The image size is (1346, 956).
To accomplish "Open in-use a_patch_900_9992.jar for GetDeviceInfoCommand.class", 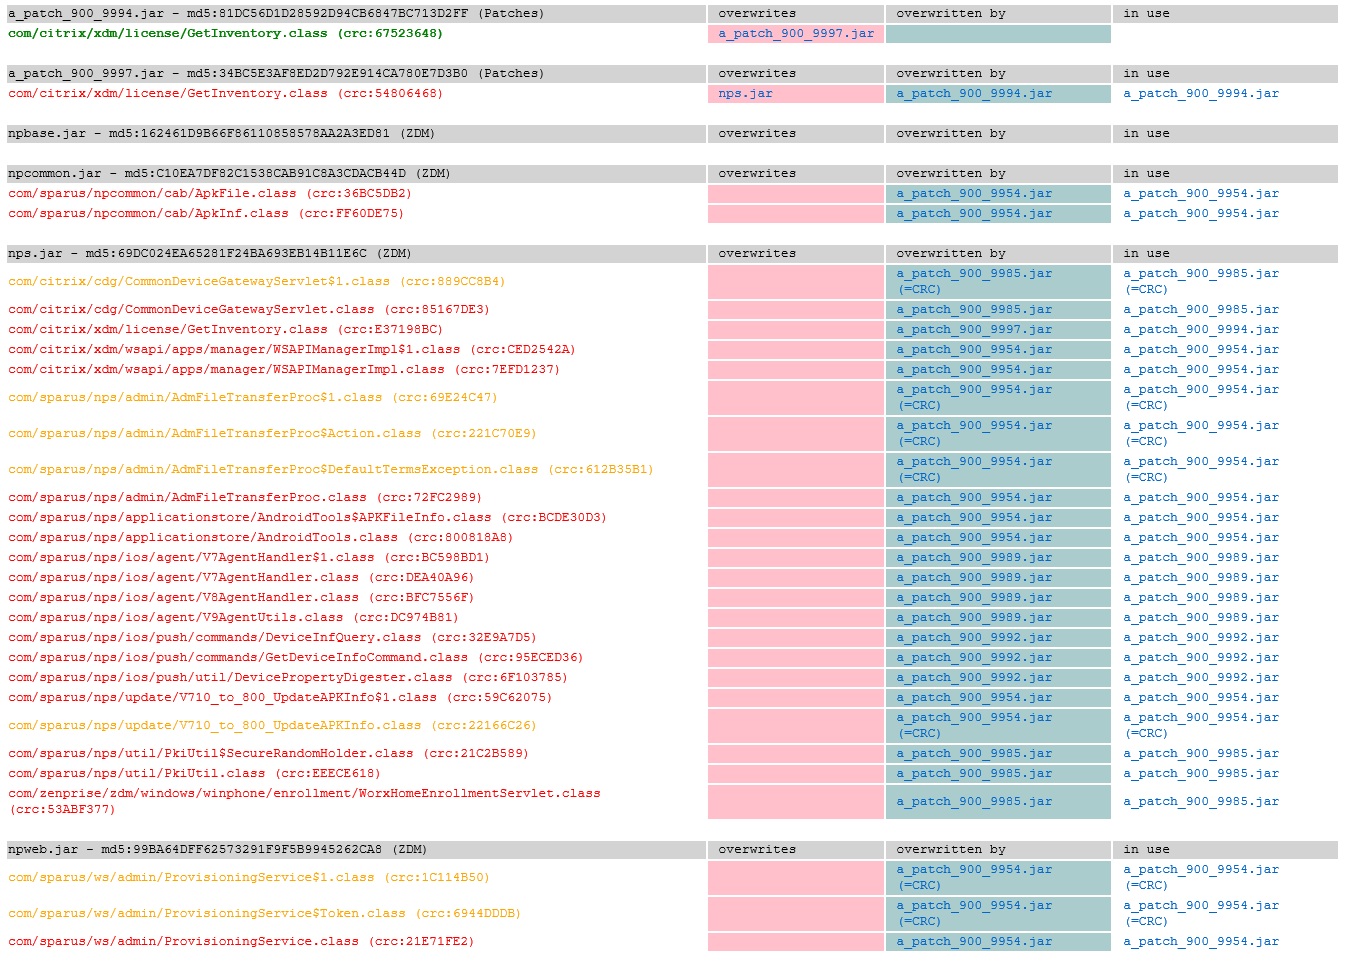I will (1201, 657).
